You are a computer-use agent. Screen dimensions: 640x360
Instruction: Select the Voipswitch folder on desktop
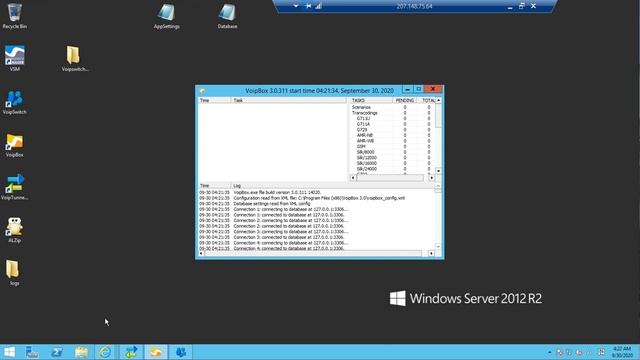[75, 58]
